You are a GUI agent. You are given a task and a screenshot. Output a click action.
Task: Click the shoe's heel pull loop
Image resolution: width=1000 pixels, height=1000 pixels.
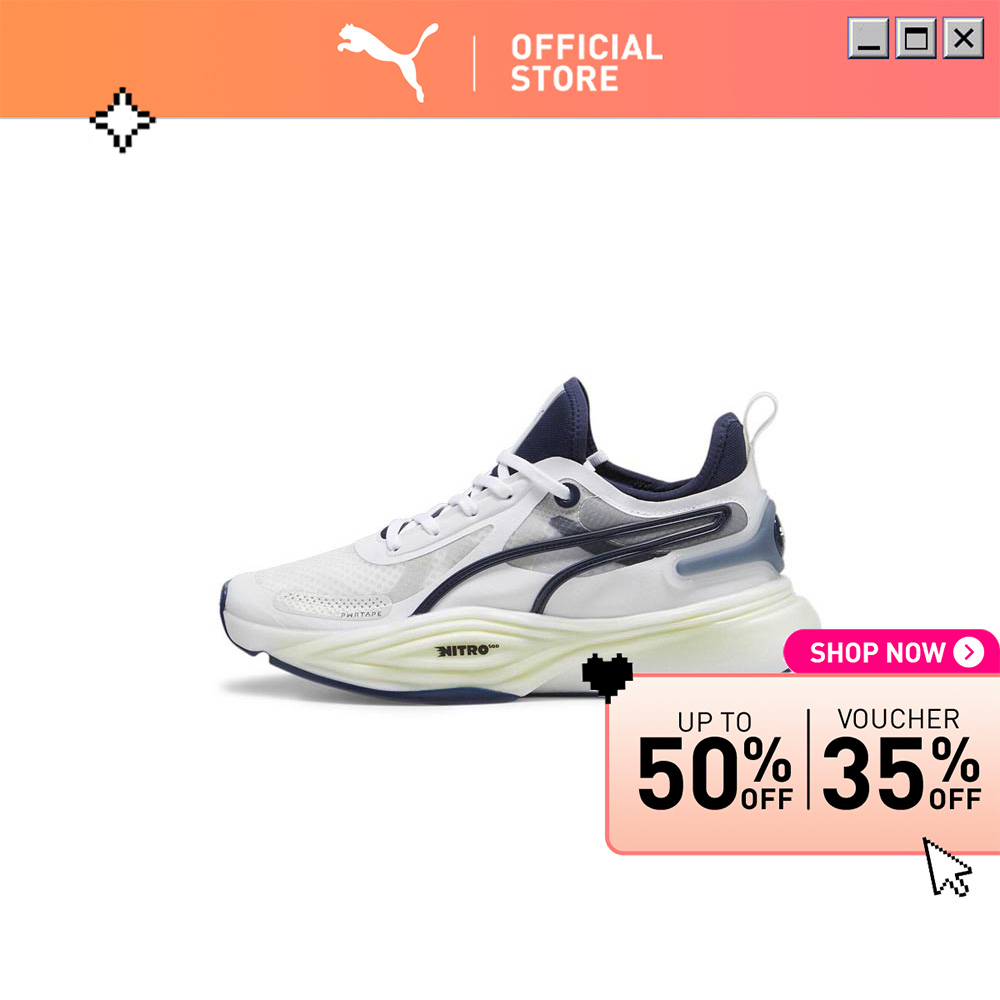click(761, 421)
